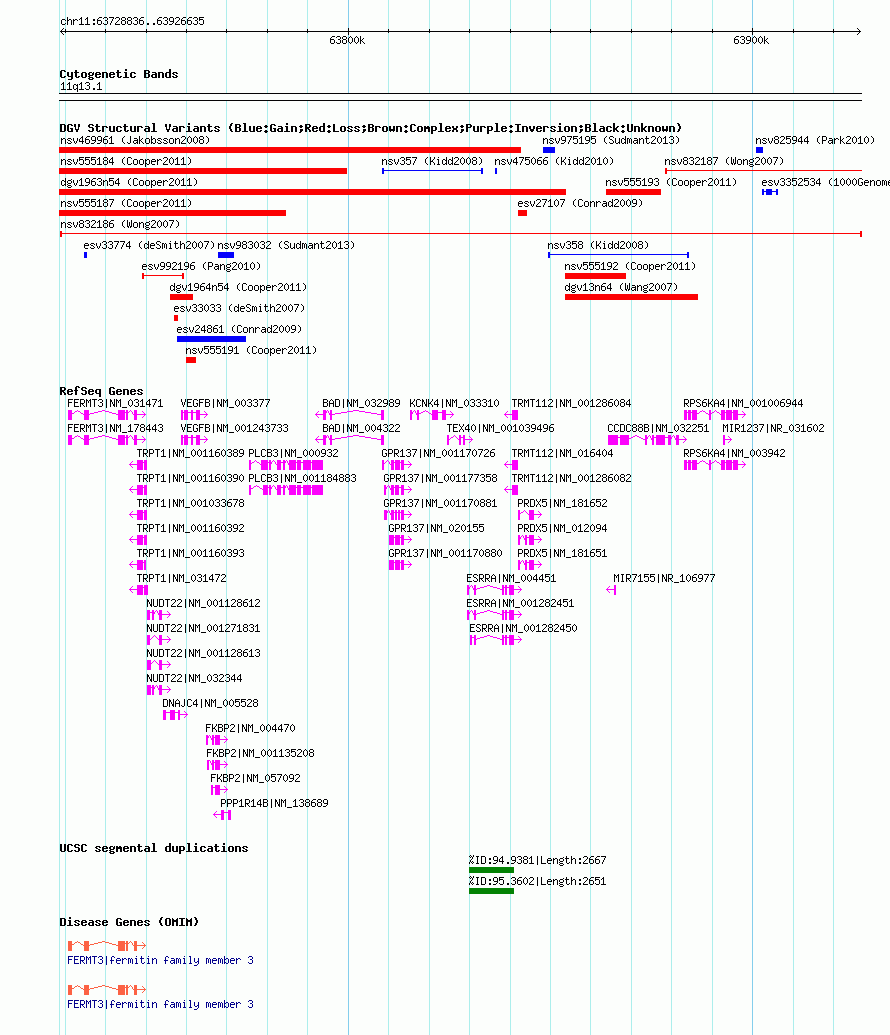Click the nsv832187 (Wong2007) variant label
Viewport: 890px width, 1035px height.
(724, 161)
